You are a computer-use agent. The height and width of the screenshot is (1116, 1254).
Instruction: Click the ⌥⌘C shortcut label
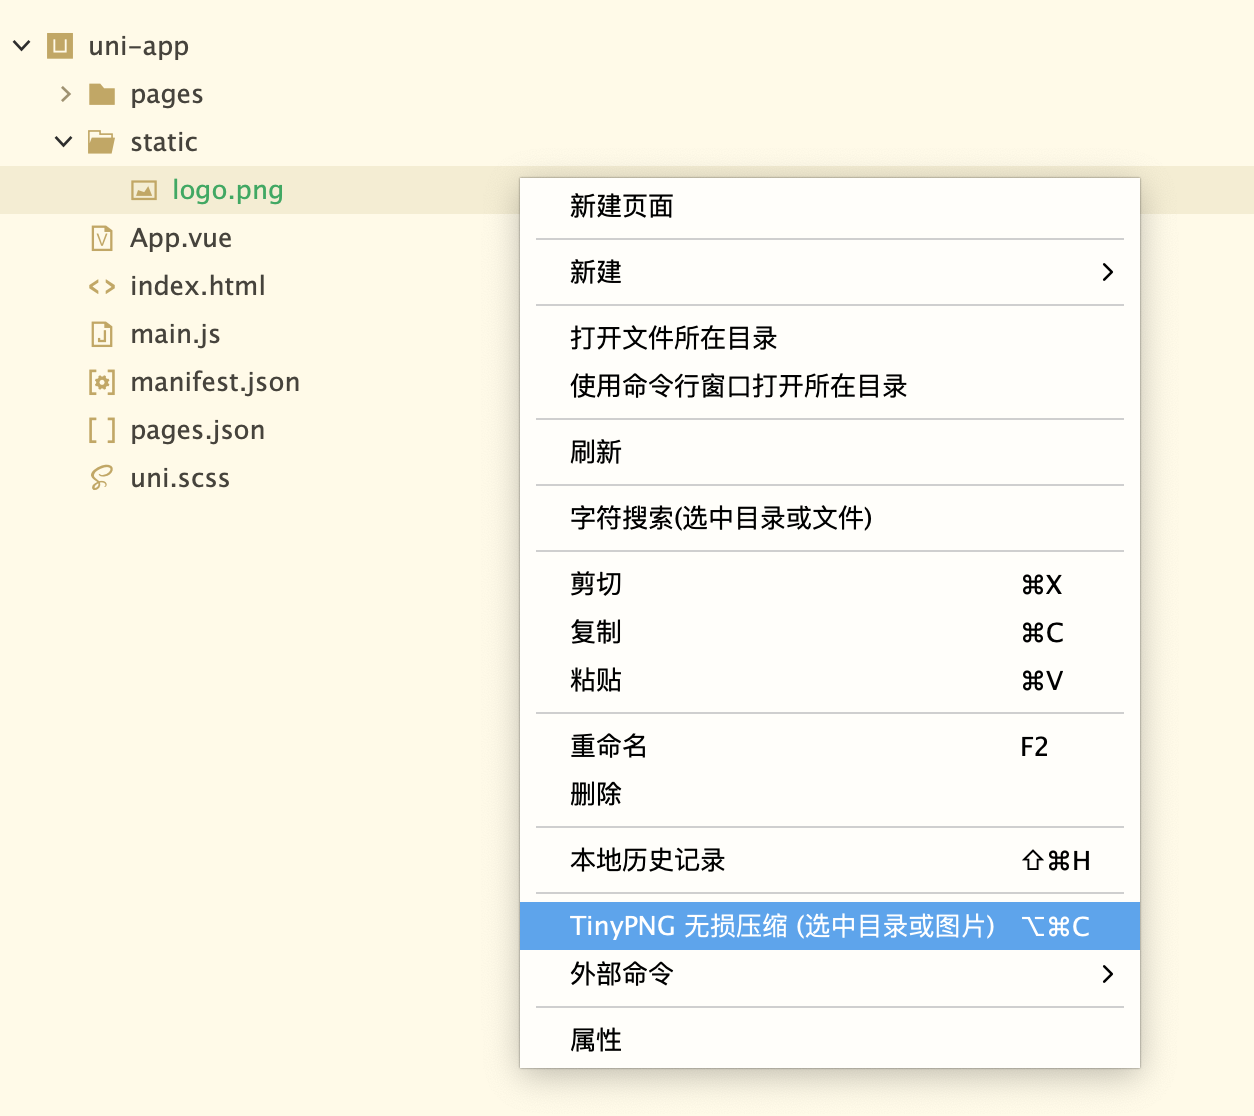1056,927
